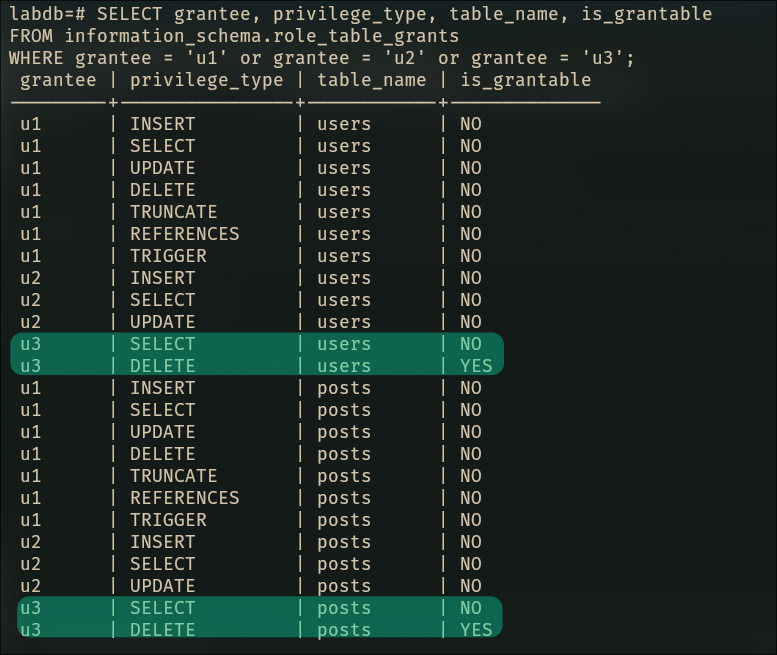Click YES in the u3 DELETE posts row
Image resolution: width=777 pixels, height=655 pixels.
pyautogui.click(x=476, y=630)
